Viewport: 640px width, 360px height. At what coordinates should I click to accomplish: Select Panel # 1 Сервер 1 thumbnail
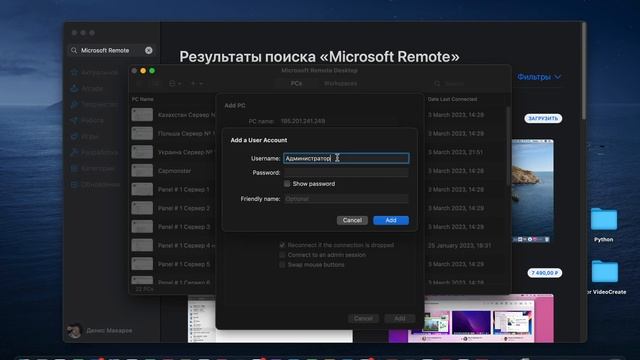pyautogui.click(x=142, y=189)
